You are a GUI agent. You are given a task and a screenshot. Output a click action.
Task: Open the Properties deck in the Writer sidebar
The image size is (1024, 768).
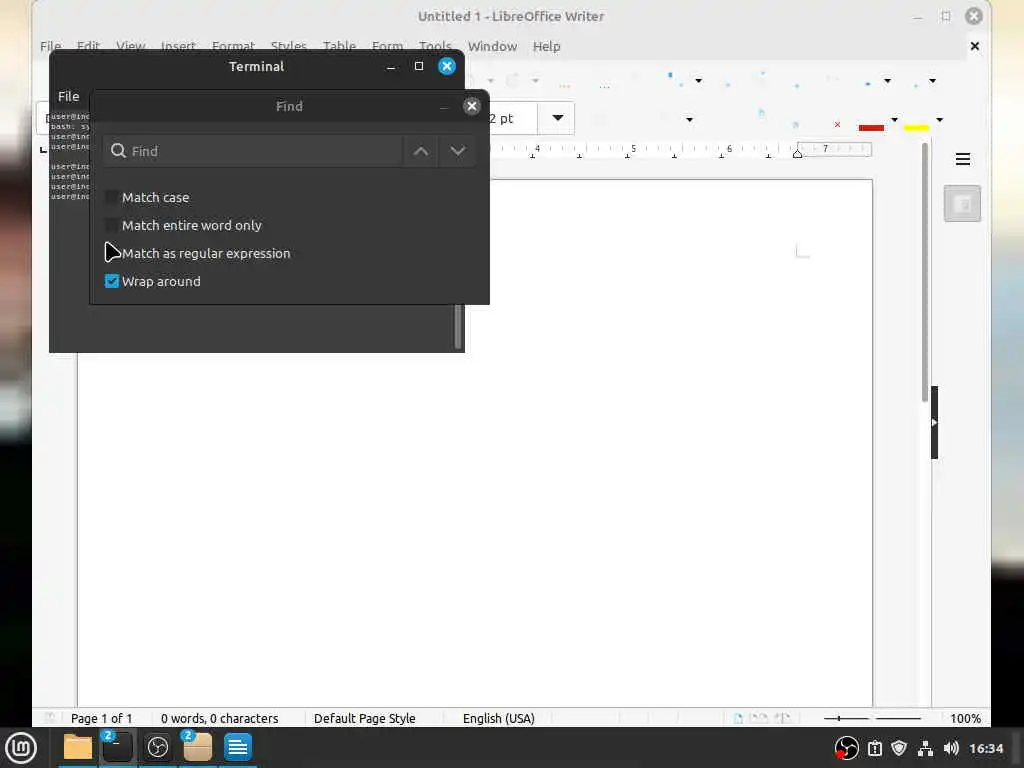click(x=962, y=204)
